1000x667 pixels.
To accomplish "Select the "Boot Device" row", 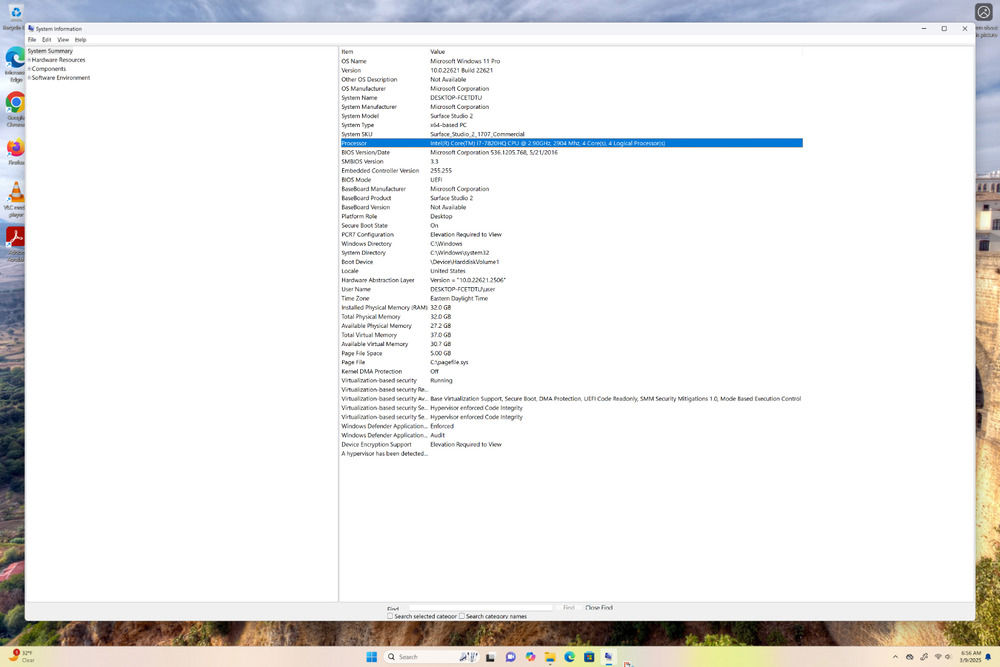I will pyautogui.click(x=571, y=262).
